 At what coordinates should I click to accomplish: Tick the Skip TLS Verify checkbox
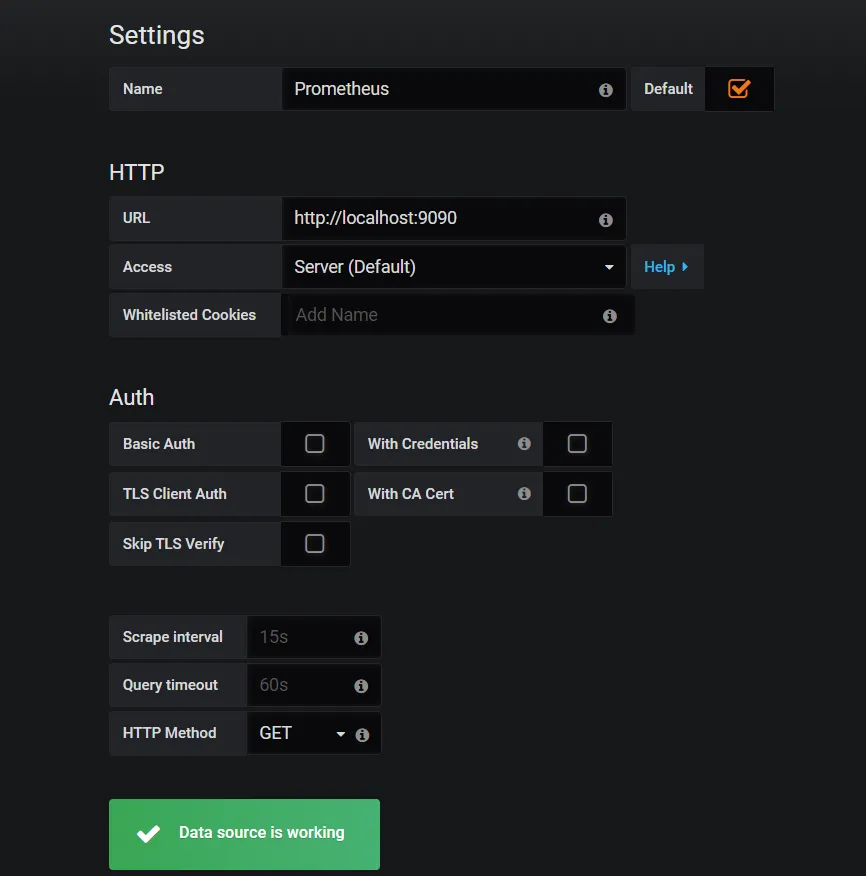[315, 544]
